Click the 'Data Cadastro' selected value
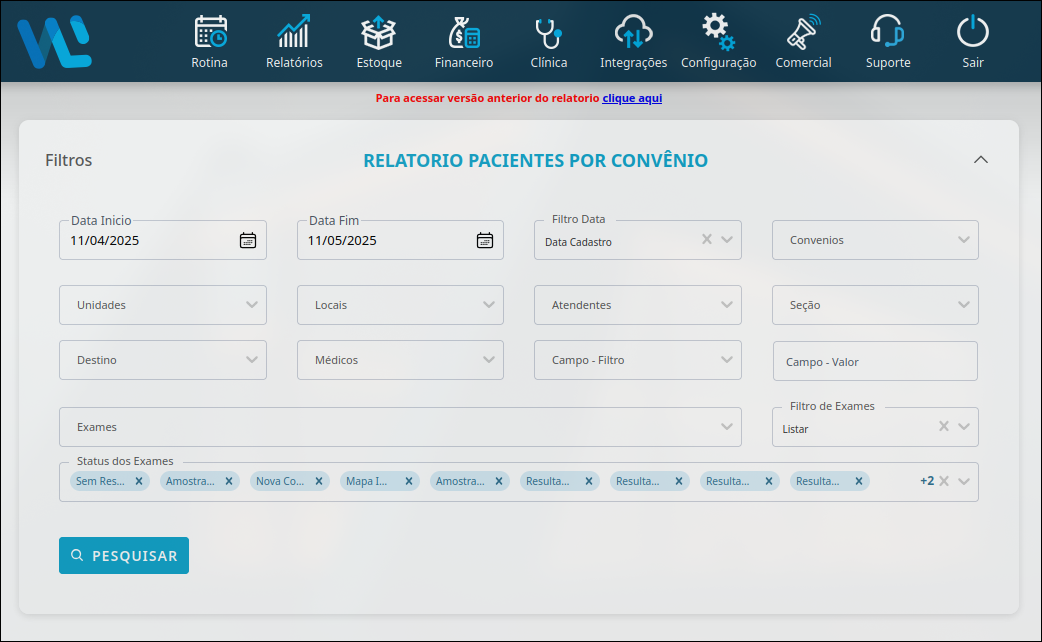 [578, 242]
